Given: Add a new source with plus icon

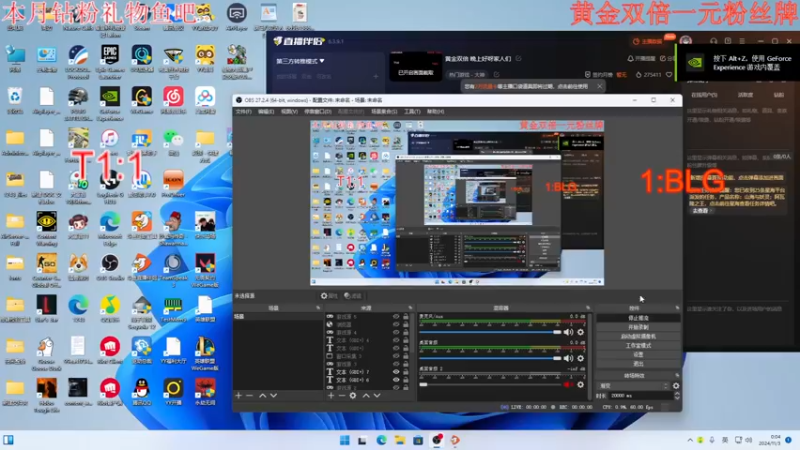Looking at the screenshot, I should pos(331,395).
